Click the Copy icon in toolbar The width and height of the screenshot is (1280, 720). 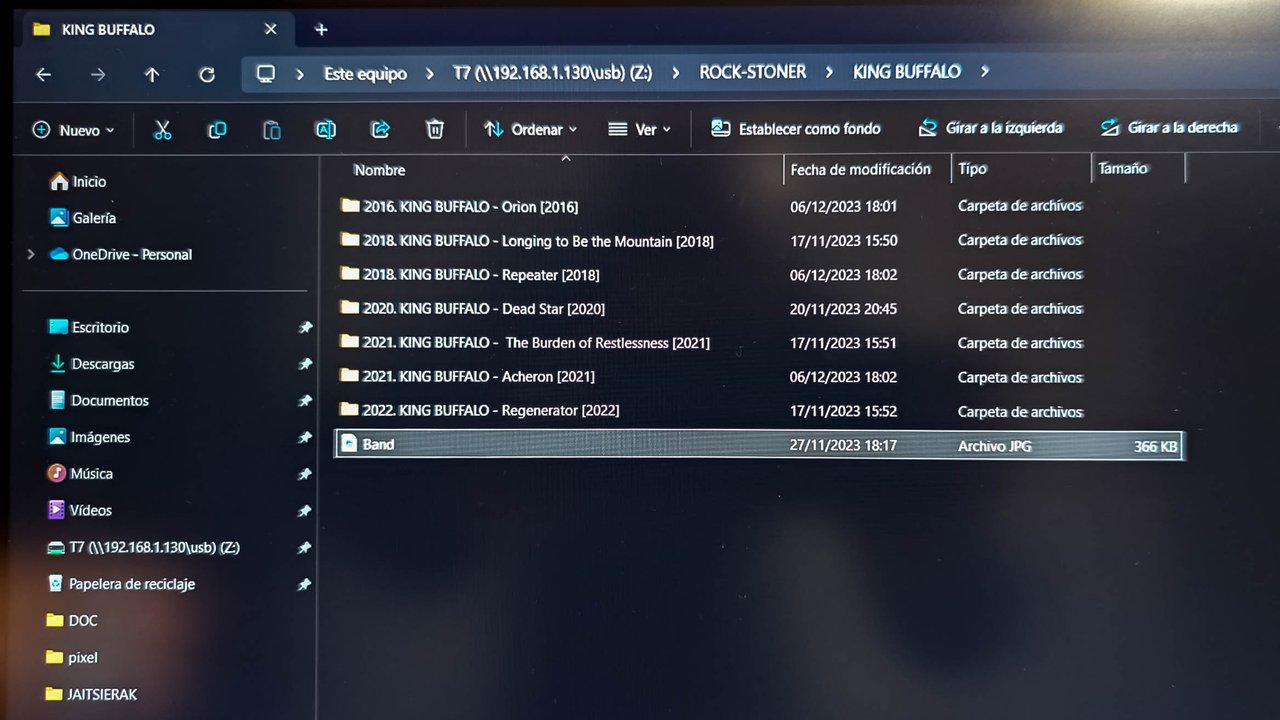(216, 130)
